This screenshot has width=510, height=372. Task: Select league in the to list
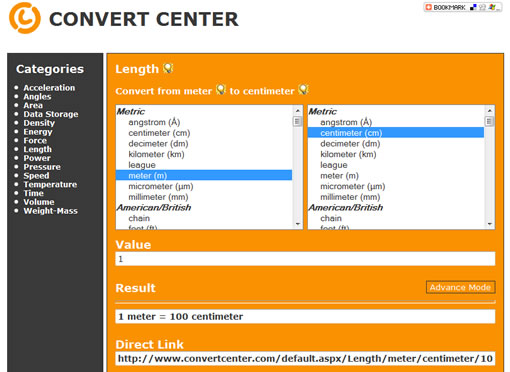click(396, 165)
